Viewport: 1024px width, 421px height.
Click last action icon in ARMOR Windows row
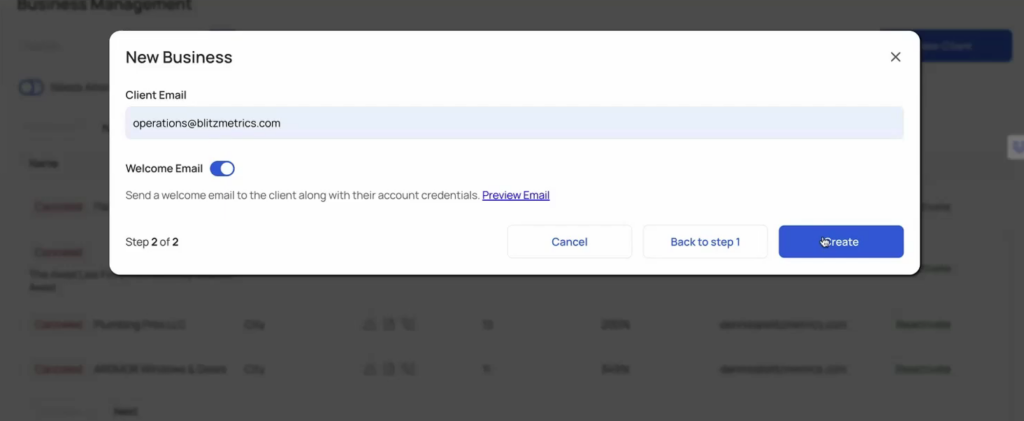tap(408, 369)
